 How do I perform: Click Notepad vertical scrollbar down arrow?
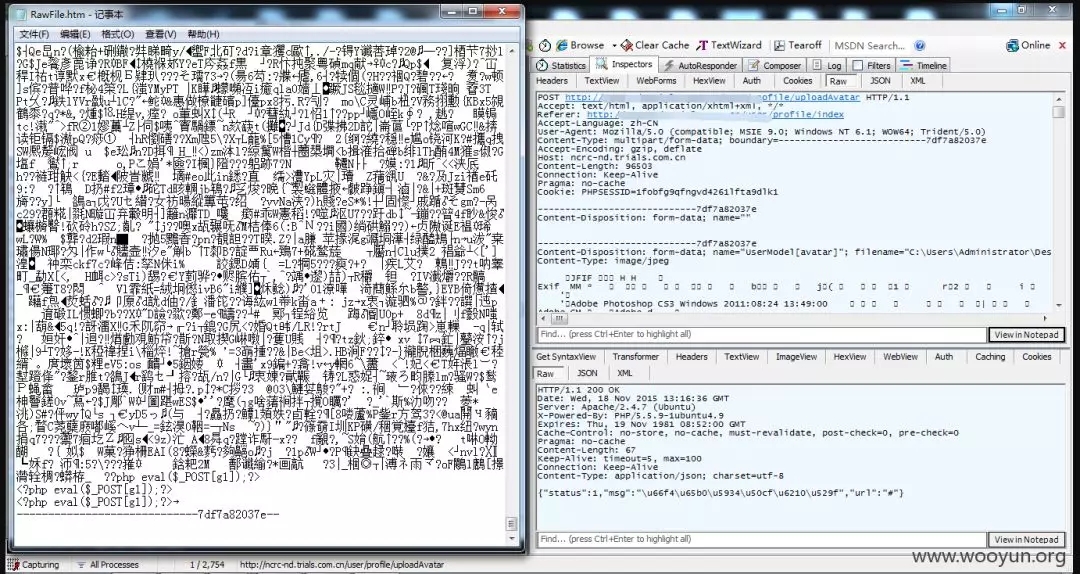(x=511, y=540)
